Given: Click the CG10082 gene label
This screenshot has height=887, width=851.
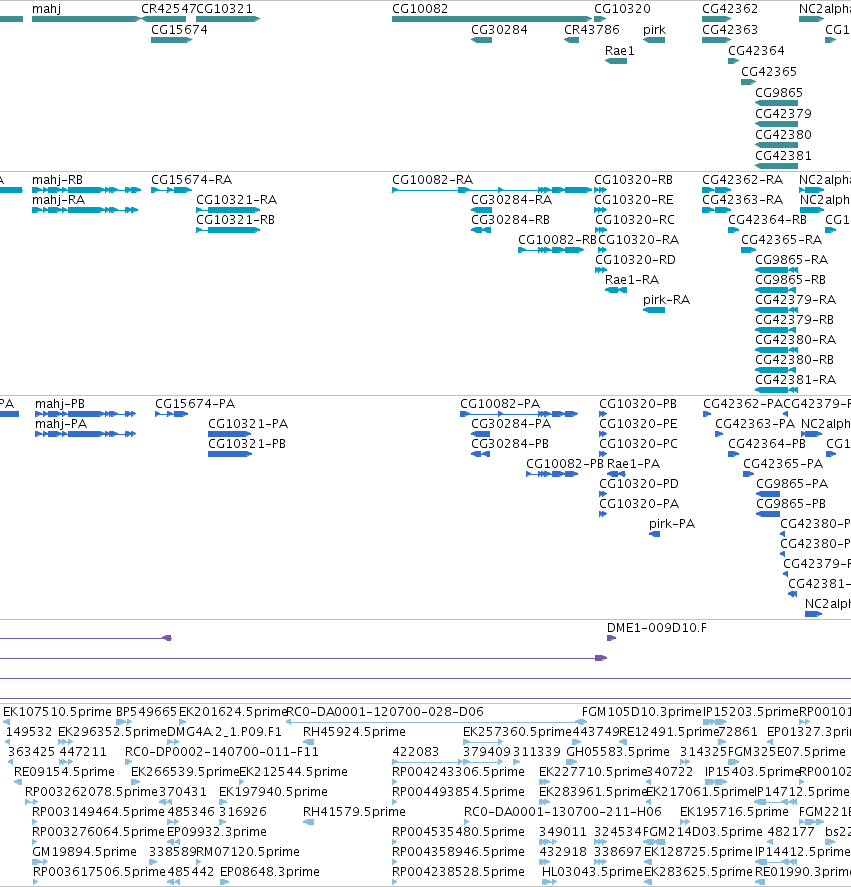Looking at the screenshot, I should (x=420, y=9).
